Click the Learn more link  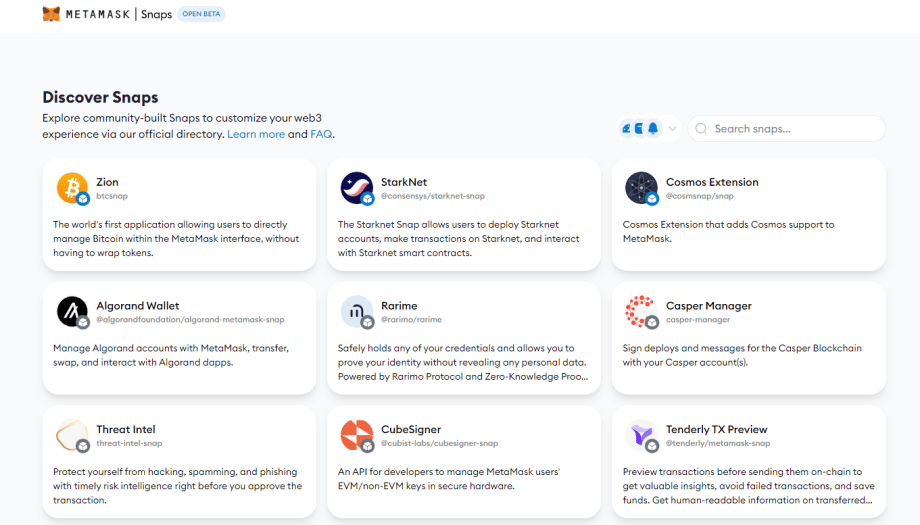256,134
